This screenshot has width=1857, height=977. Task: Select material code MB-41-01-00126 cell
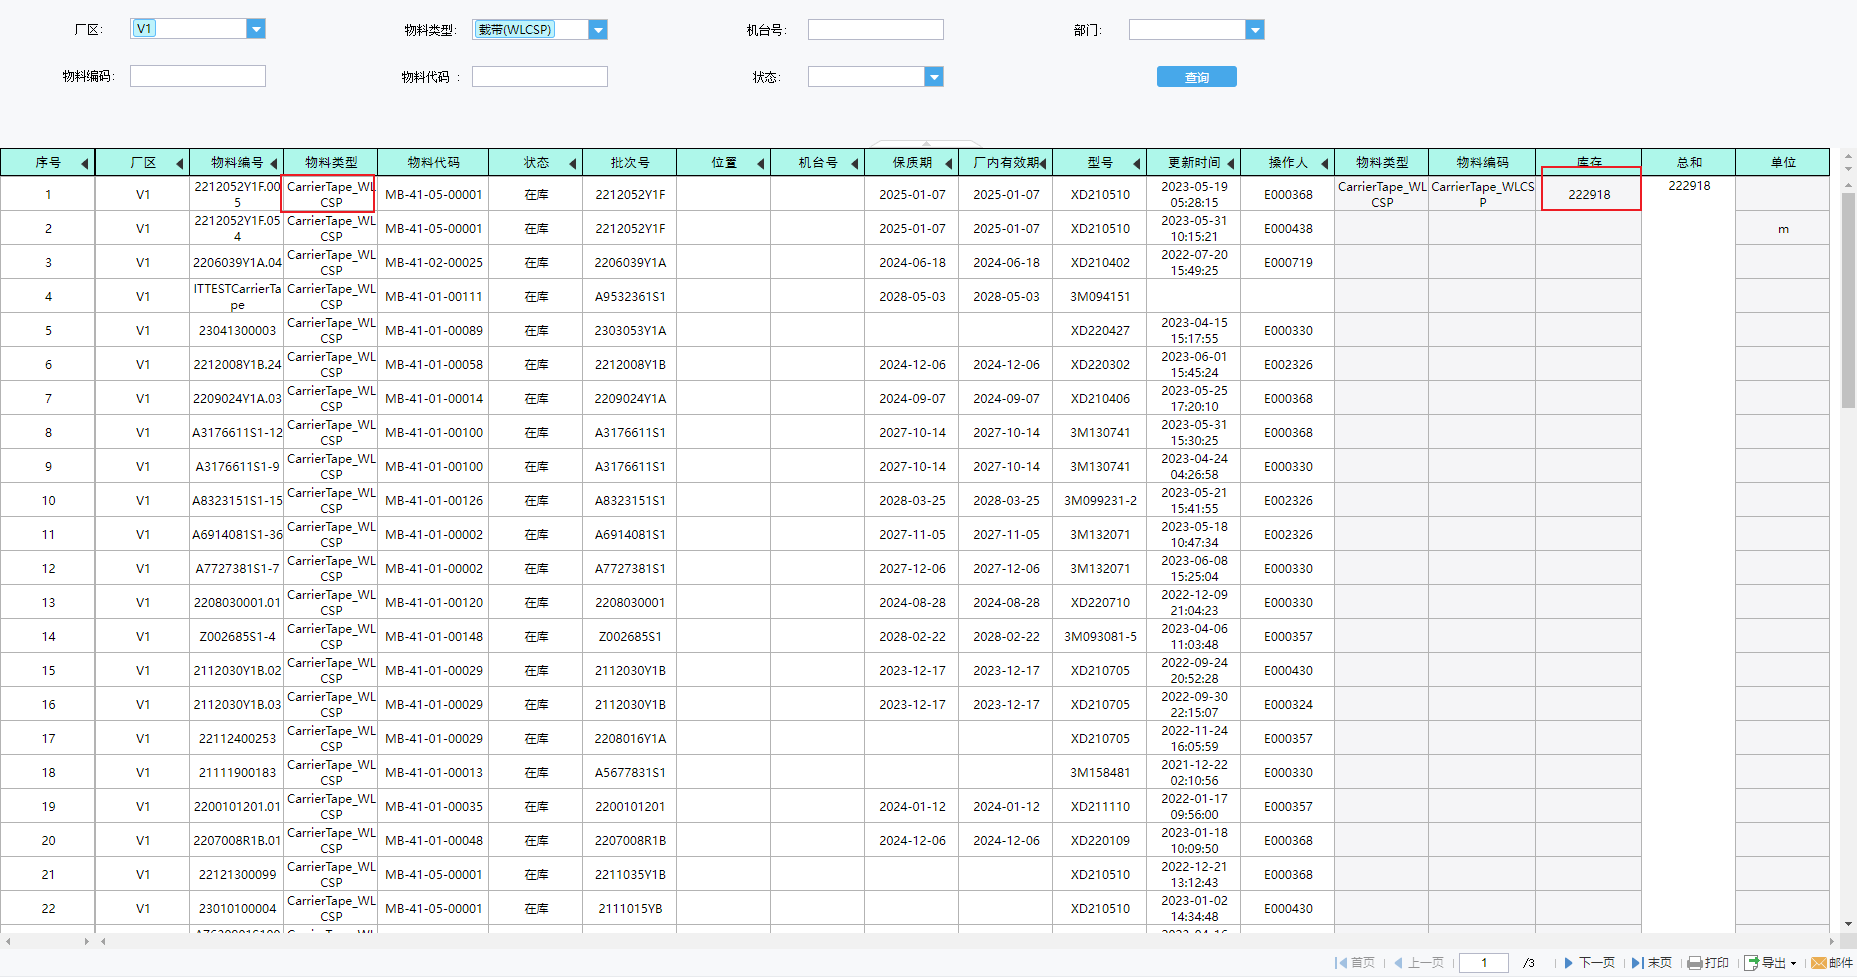click(434, 501)
